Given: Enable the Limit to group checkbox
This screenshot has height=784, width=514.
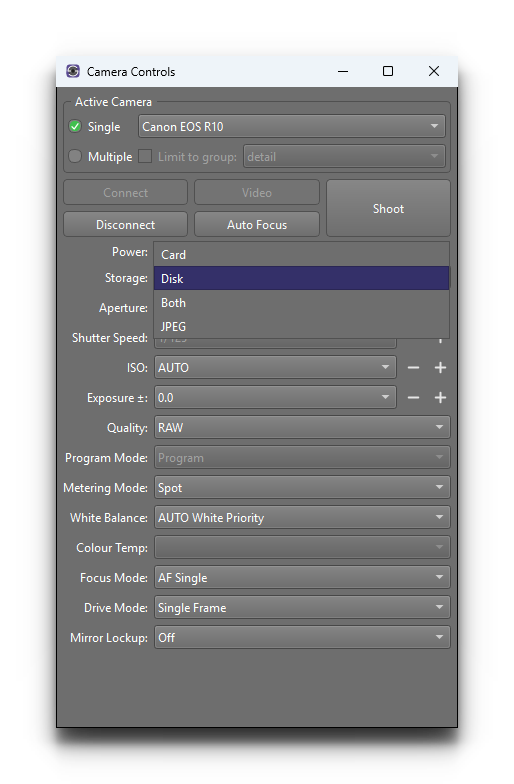Looking at the screenshot, I should click(x=145, y=156).
